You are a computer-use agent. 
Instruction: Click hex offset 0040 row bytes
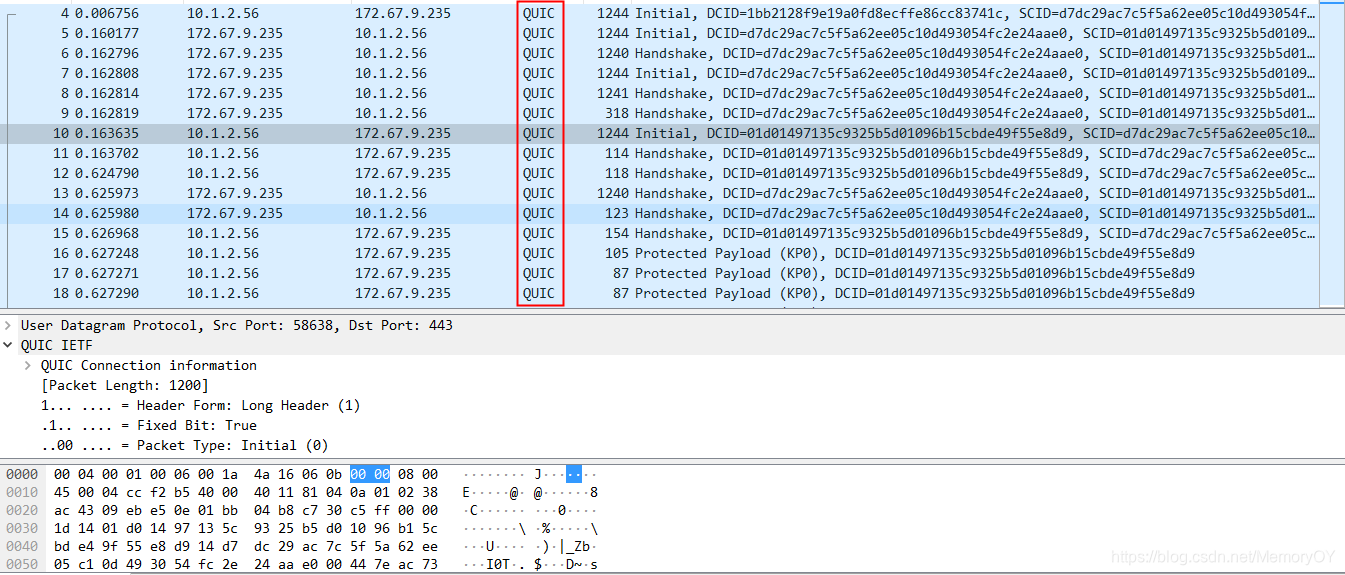tap(246, 546)
